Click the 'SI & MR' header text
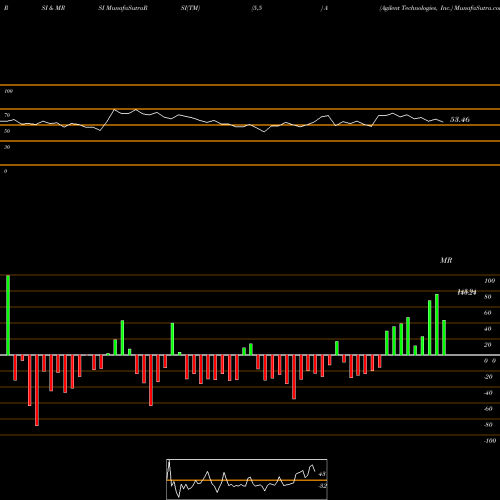This screenshot has height=500, width=500. click(53, 8)
